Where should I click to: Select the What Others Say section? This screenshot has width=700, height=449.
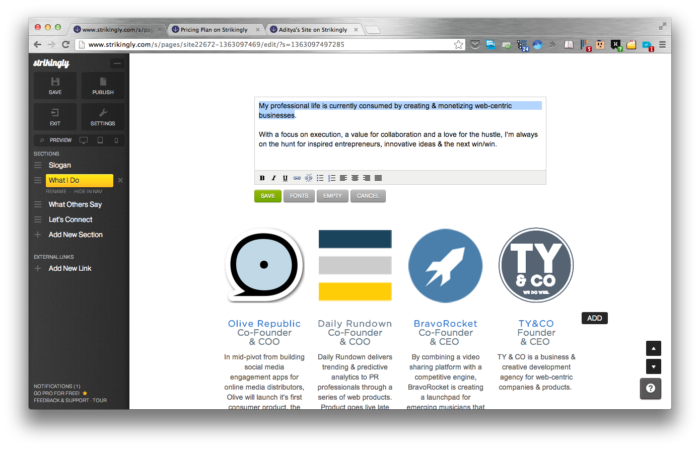point(75,204)
